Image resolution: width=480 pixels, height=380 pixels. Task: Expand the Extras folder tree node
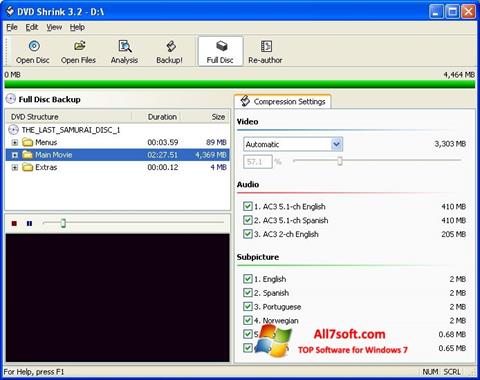(x=15, y=167)
